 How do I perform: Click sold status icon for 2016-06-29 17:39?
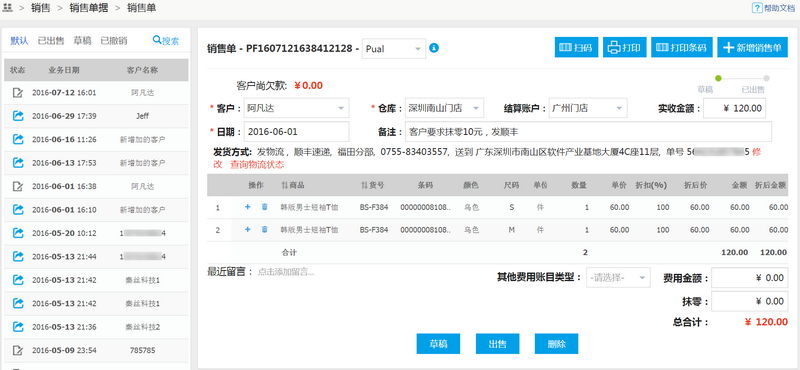(18, 116)
